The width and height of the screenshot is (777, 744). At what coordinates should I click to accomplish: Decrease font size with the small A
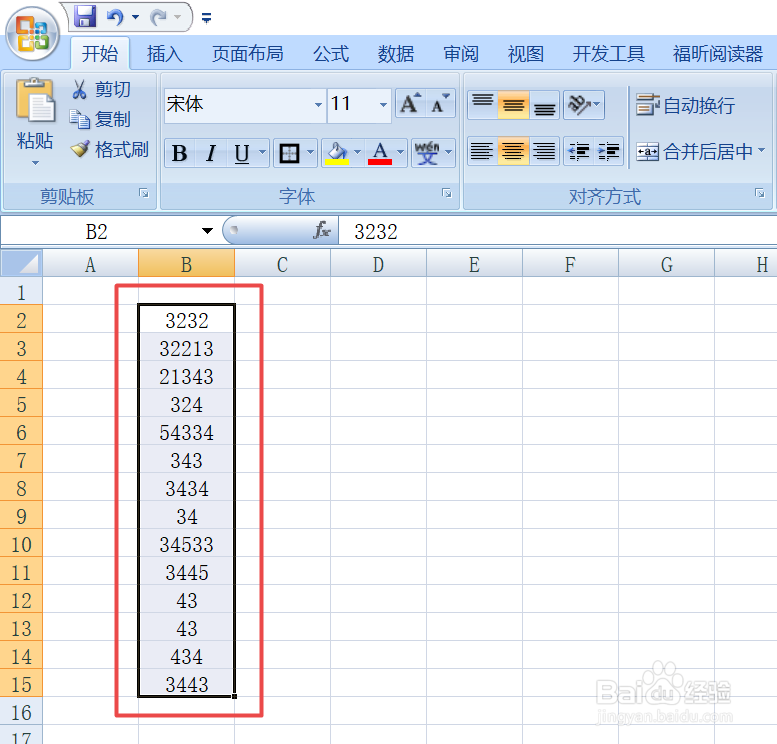pyautogui.click(x=440, y=104)
